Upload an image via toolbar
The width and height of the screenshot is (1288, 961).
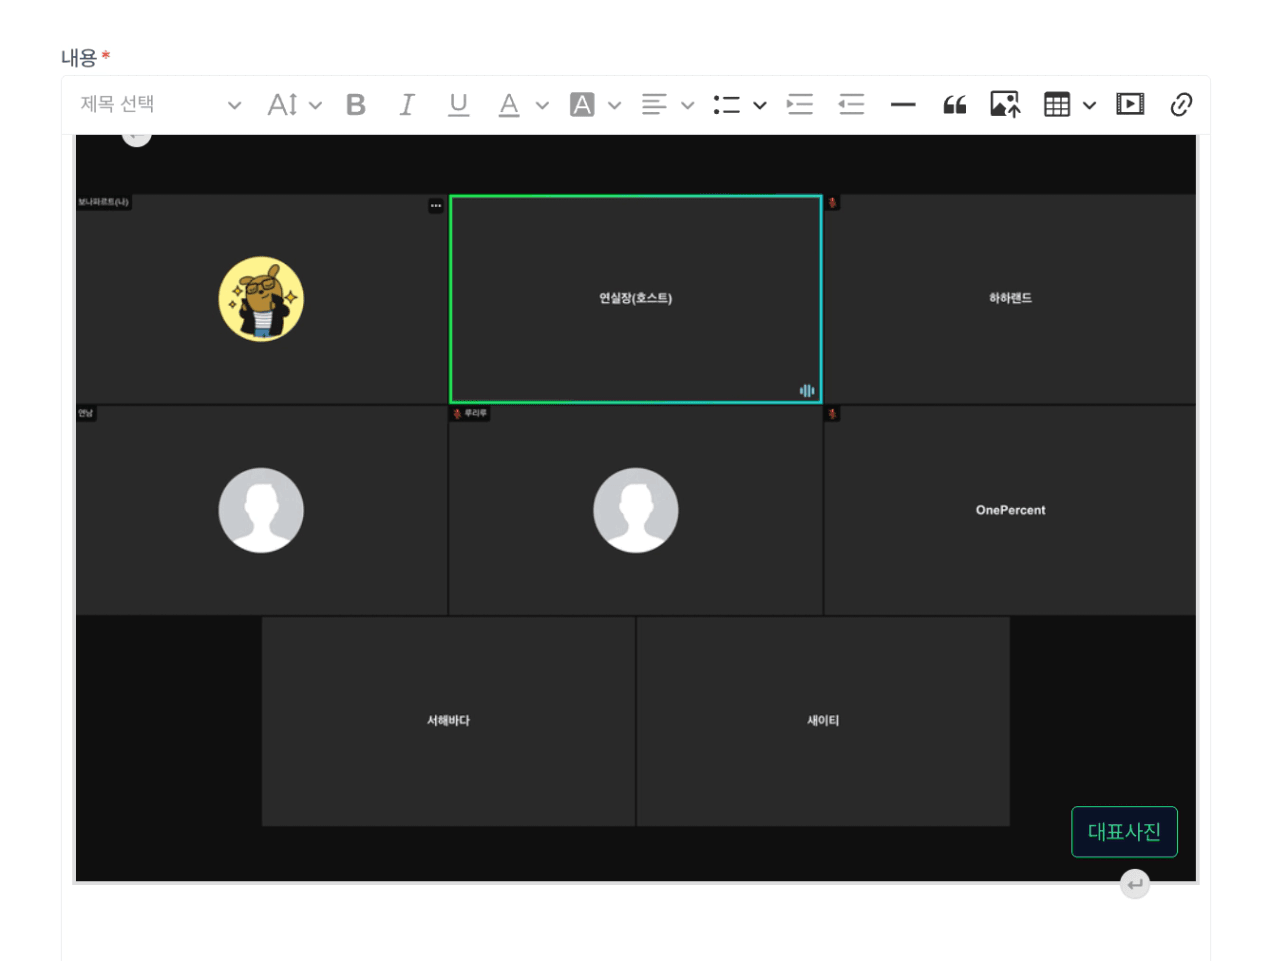1005,105
